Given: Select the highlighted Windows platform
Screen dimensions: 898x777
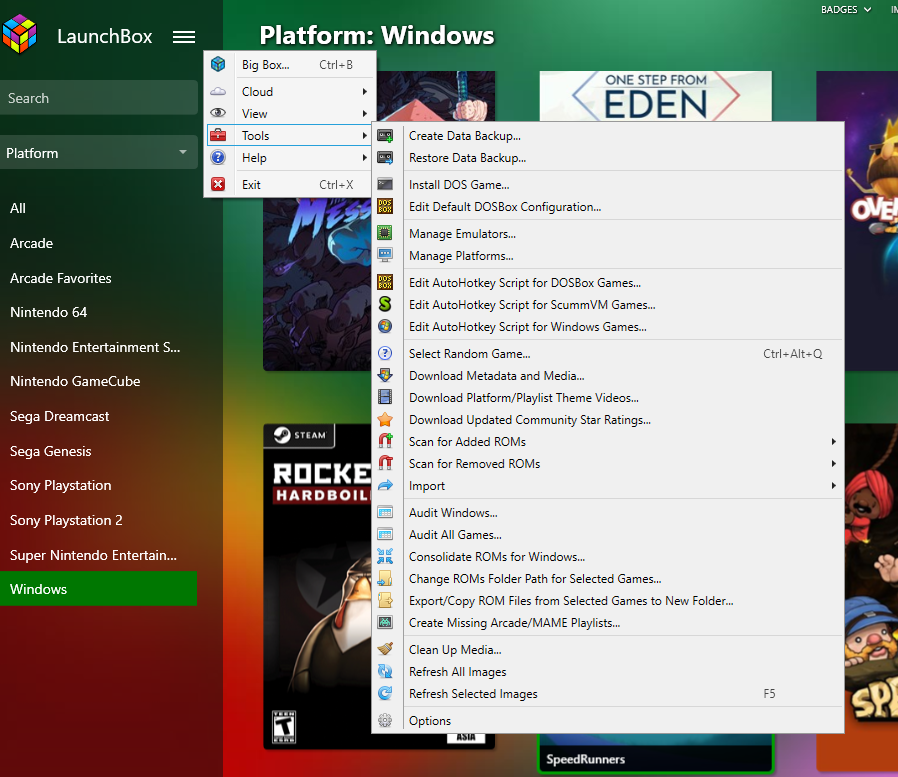Looking at the screenshot, I should click(99, 589).
